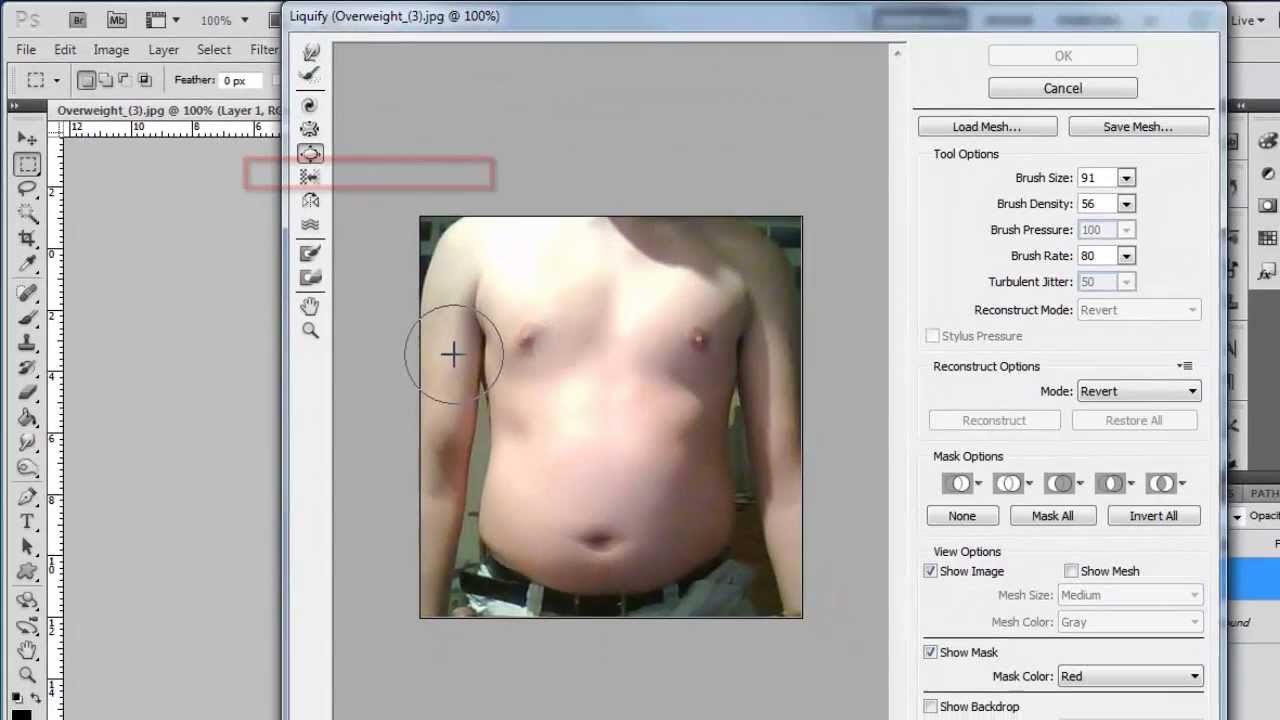
Task: Select the Photoshop Hand tool in main toolbar
Action: [x=27, y=651]
